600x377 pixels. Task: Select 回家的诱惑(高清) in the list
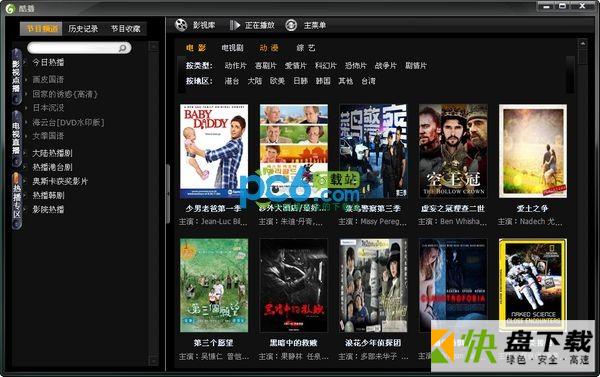[x=65, y=94]
